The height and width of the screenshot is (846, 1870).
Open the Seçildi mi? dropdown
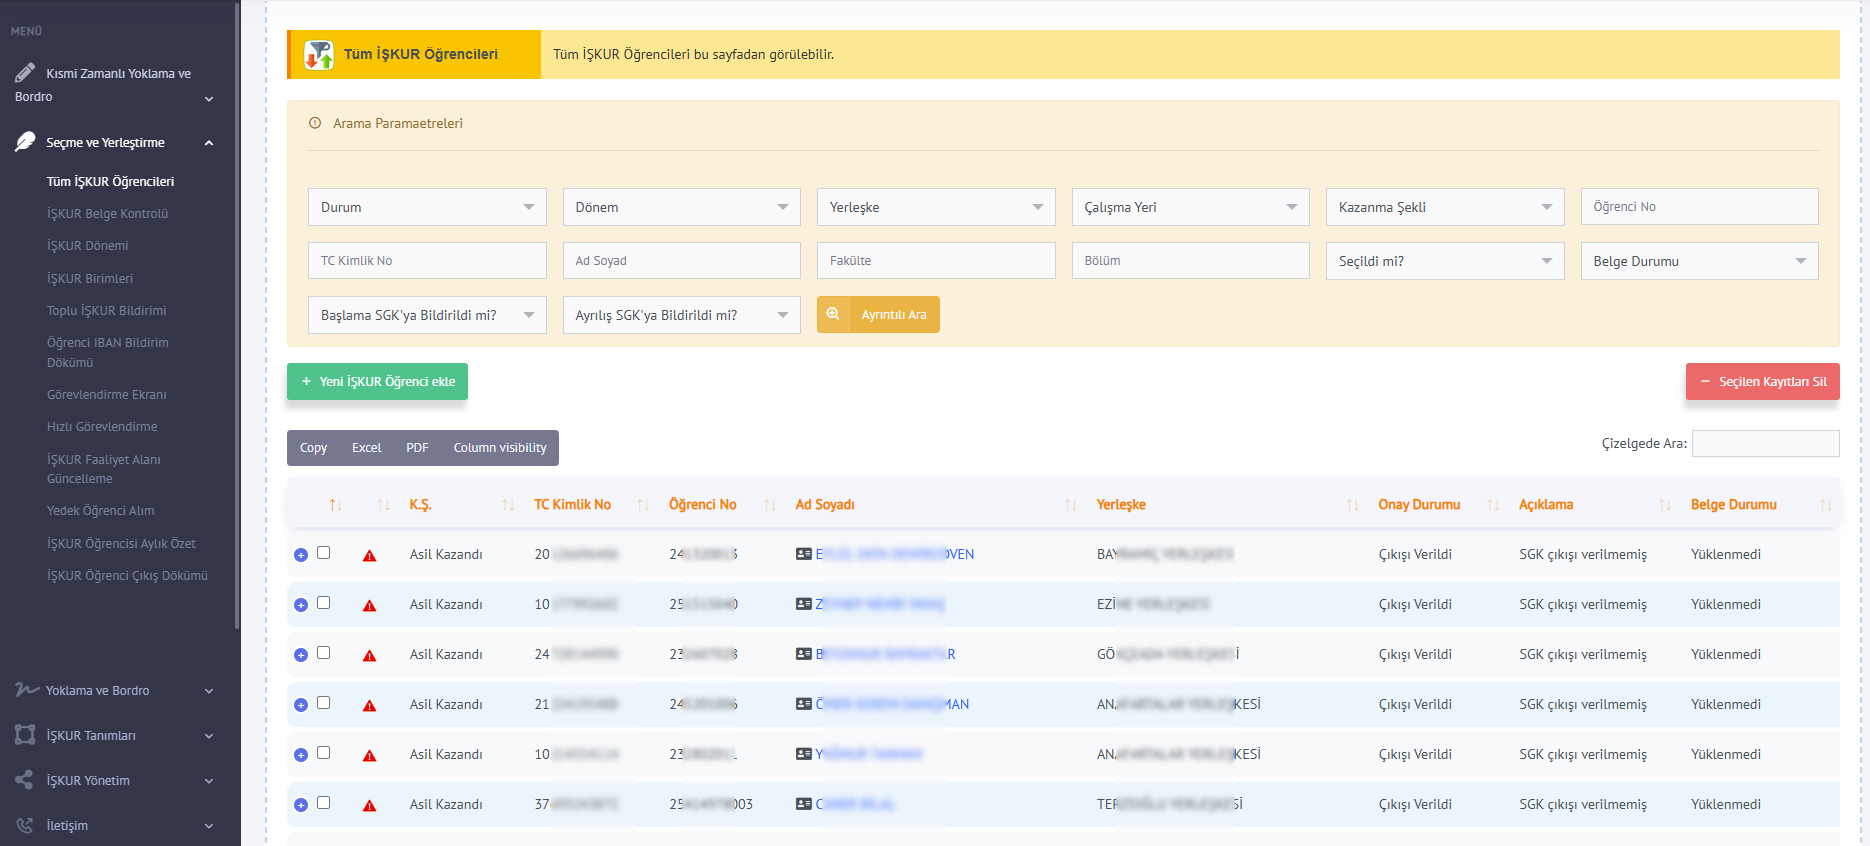click(x=1445, y=261)
